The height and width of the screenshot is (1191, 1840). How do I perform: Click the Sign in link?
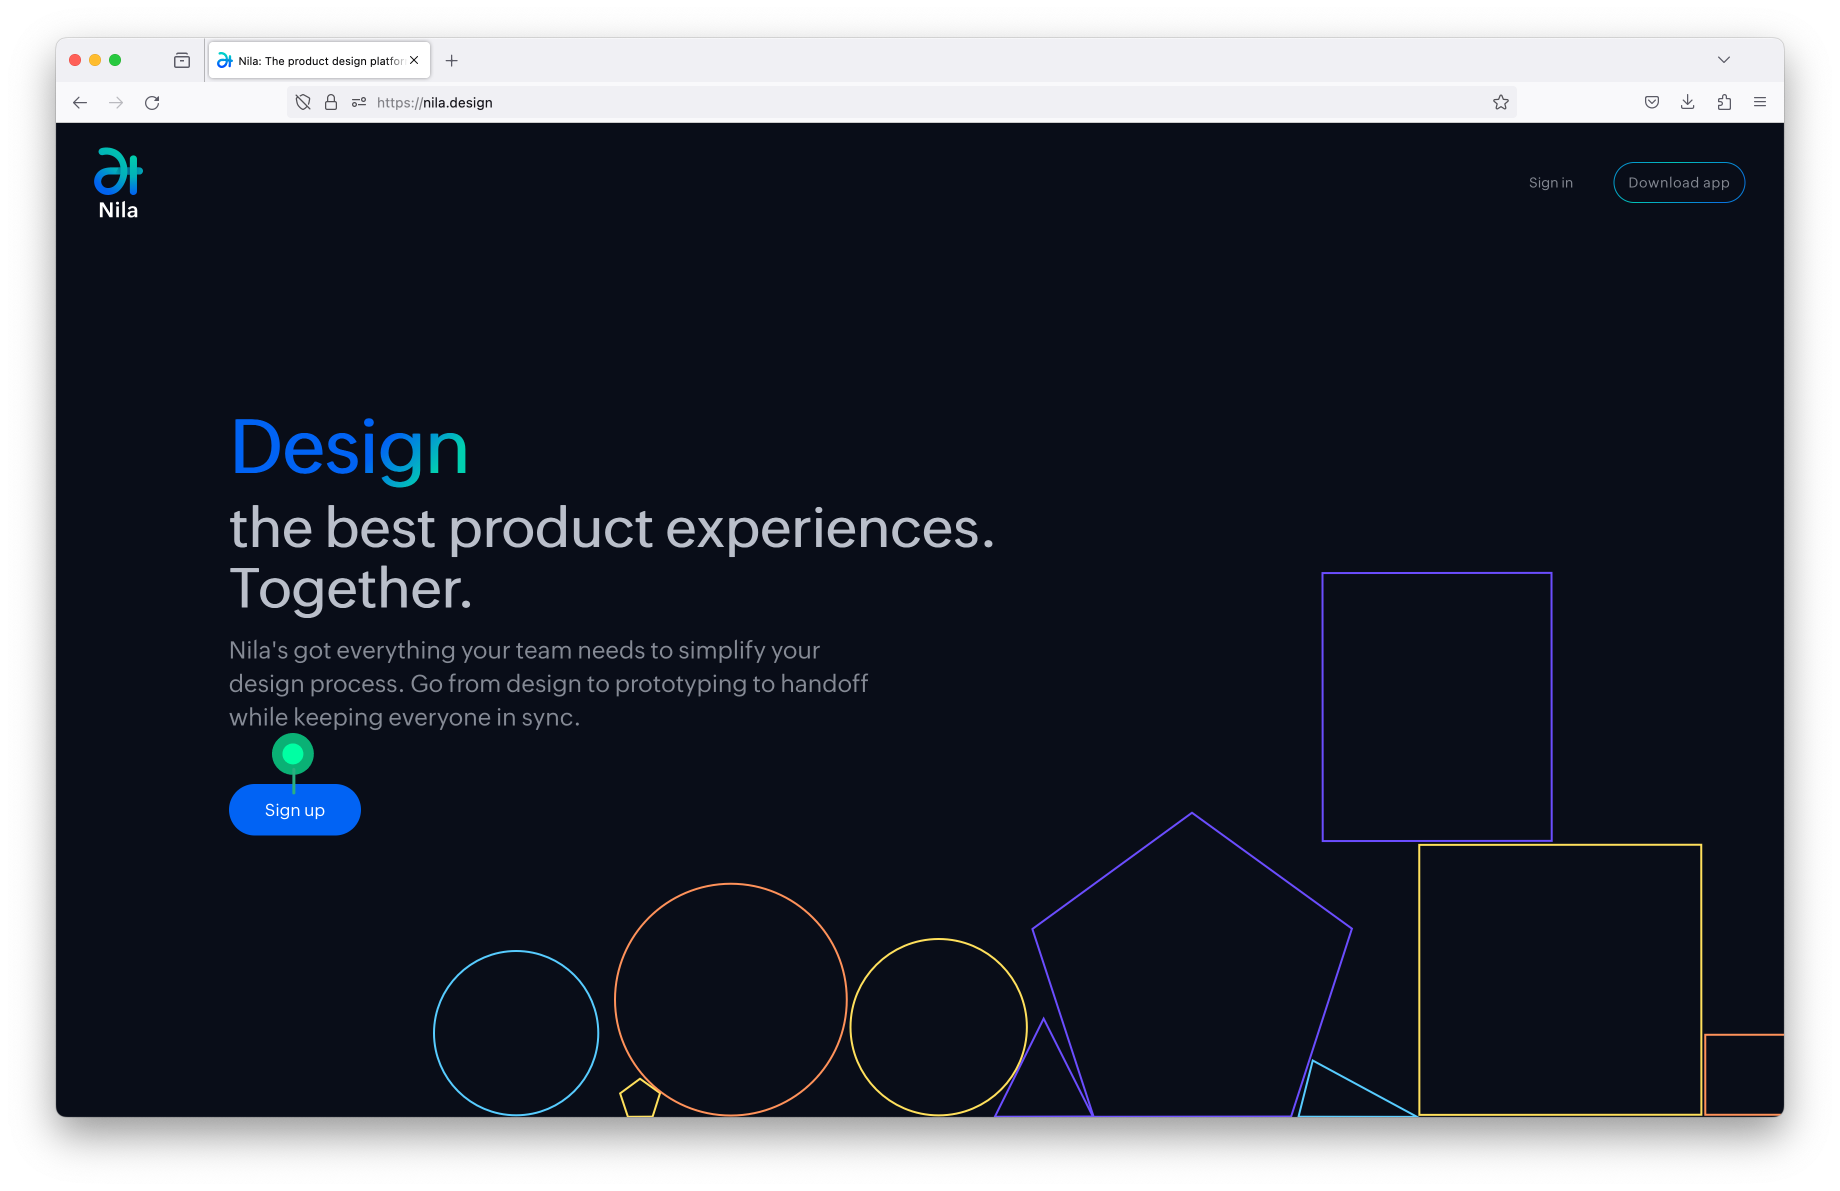click(1550, 183)
